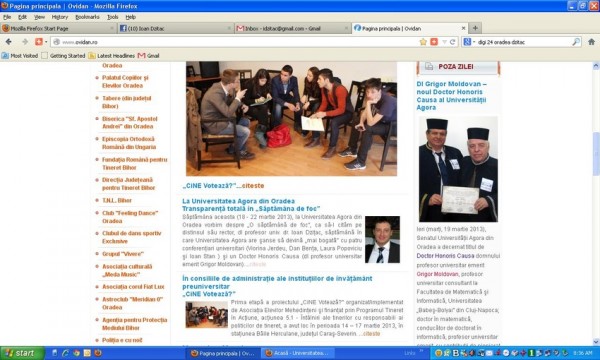600x360 pixels.
Task: Switch to the Facebook Ioan Dzitac tab
Action: pyautogui.click(x=175, y=28)
